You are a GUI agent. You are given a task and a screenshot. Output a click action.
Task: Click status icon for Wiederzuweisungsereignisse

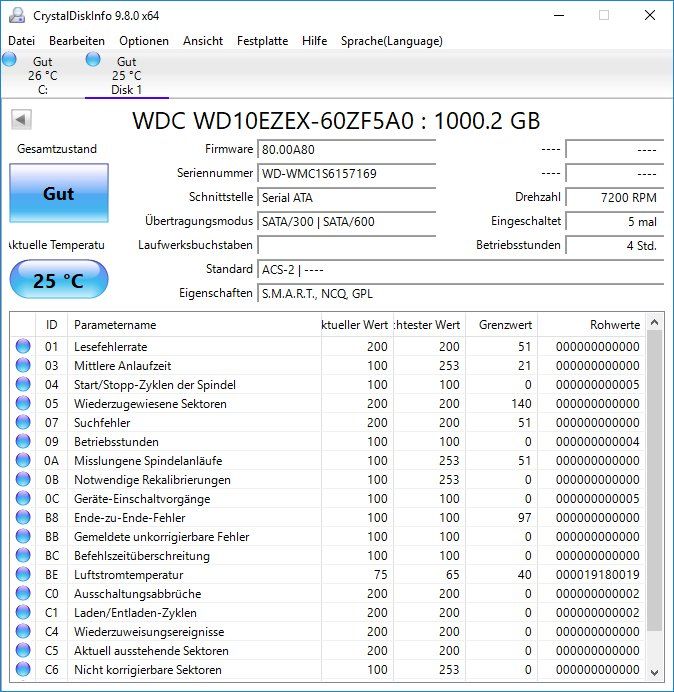click(23, 631)
